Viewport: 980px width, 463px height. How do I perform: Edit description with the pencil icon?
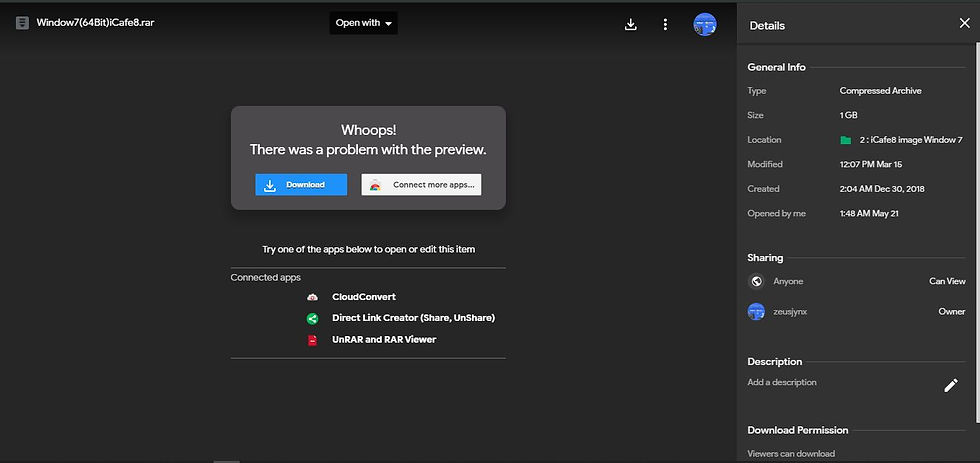pos(951,386)
